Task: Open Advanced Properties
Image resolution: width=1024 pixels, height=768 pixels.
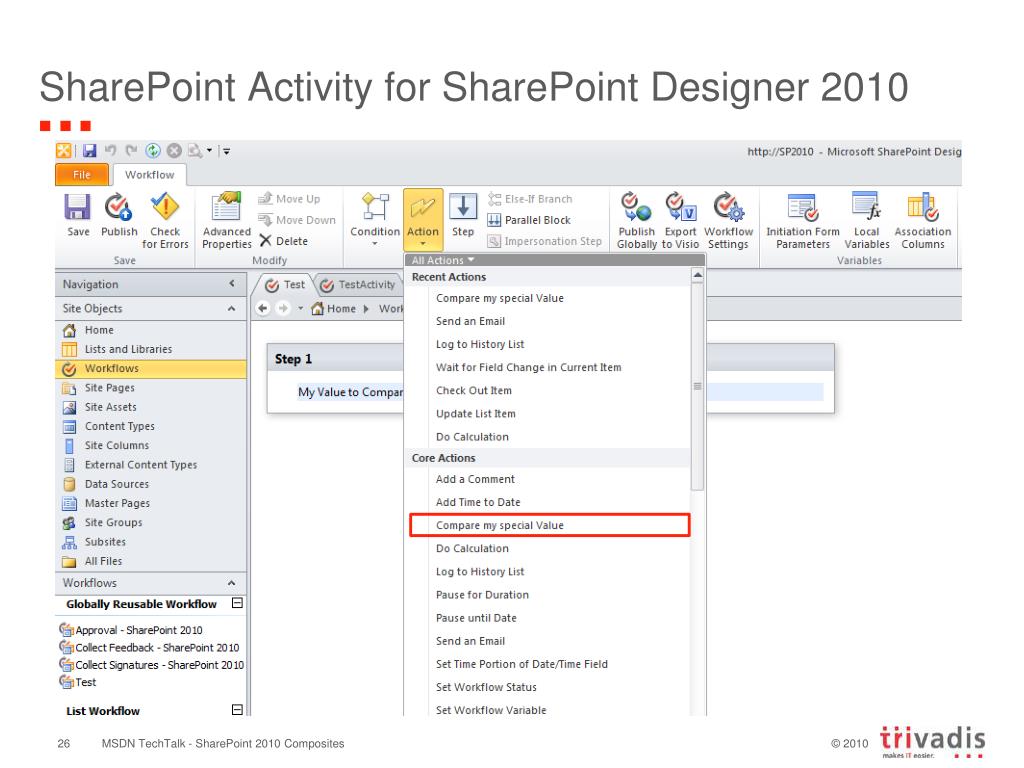Action: (x=227, y=221)
